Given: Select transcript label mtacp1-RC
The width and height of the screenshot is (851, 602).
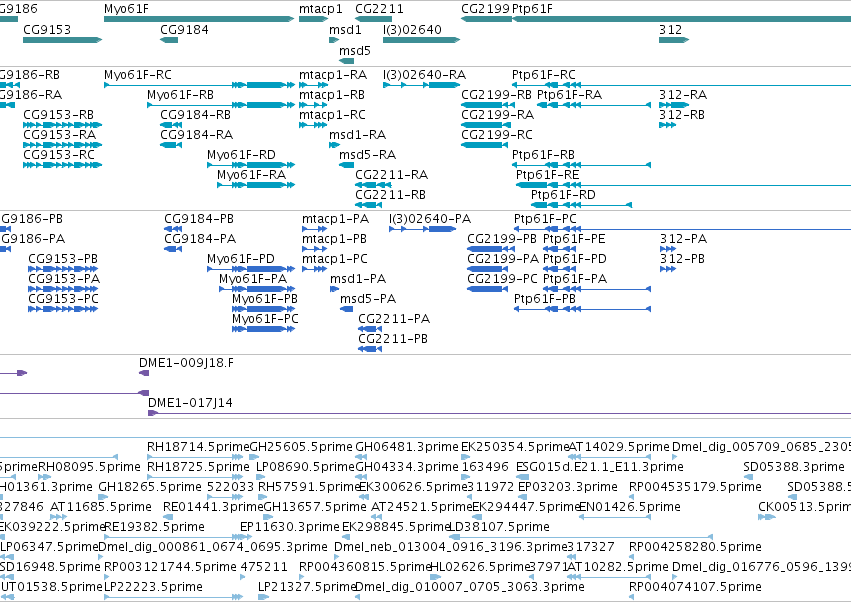Looking at the screenshot, I should point(333,115).
